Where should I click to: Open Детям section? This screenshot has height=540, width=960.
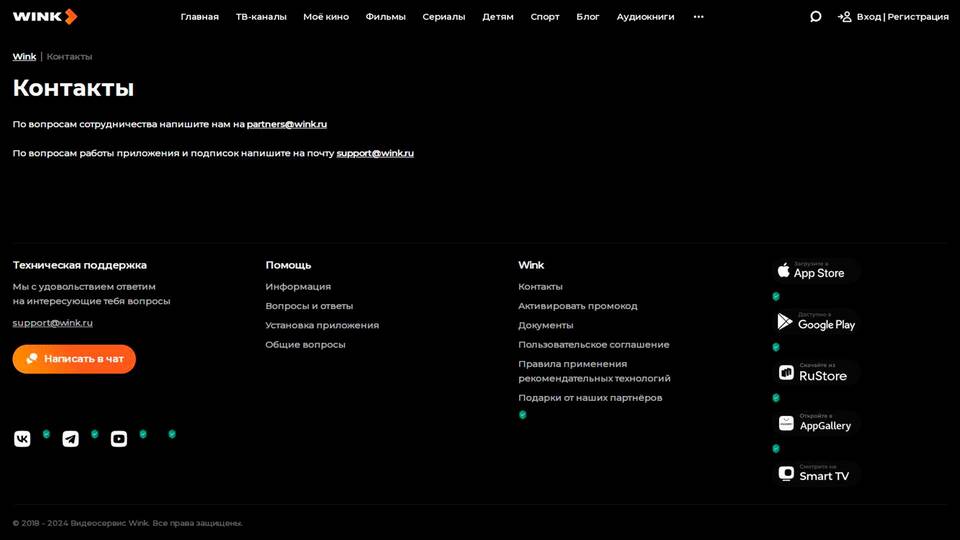498,17
